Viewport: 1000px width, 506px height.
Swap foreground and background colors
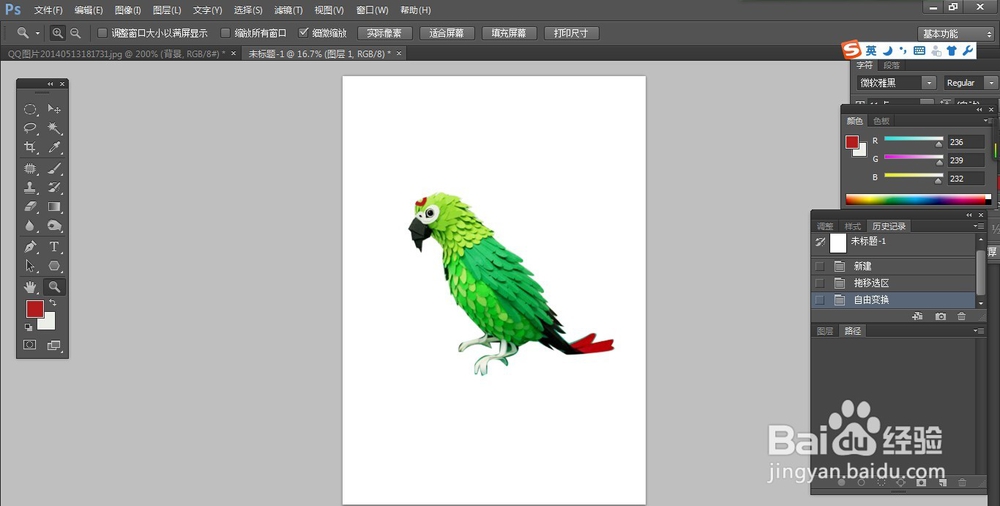pos(52,303)
